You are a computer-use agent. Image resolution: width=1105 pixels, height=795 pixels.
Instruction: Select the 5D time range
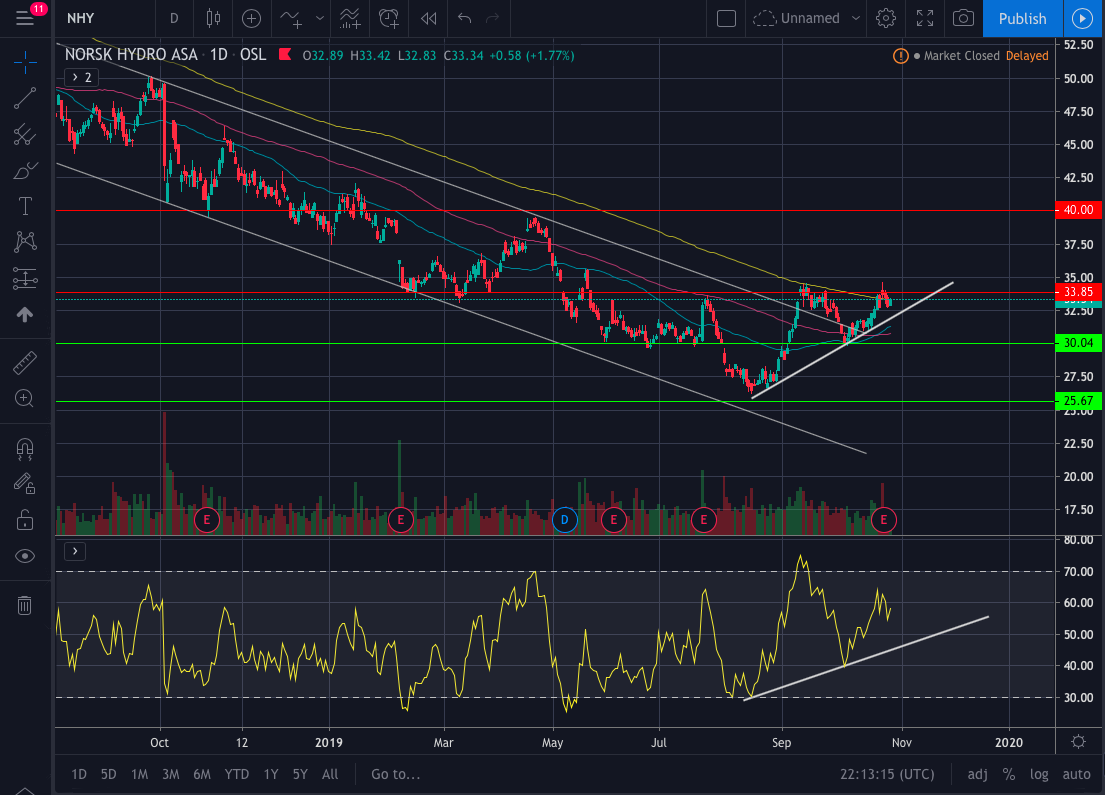(x=109, y=774)
